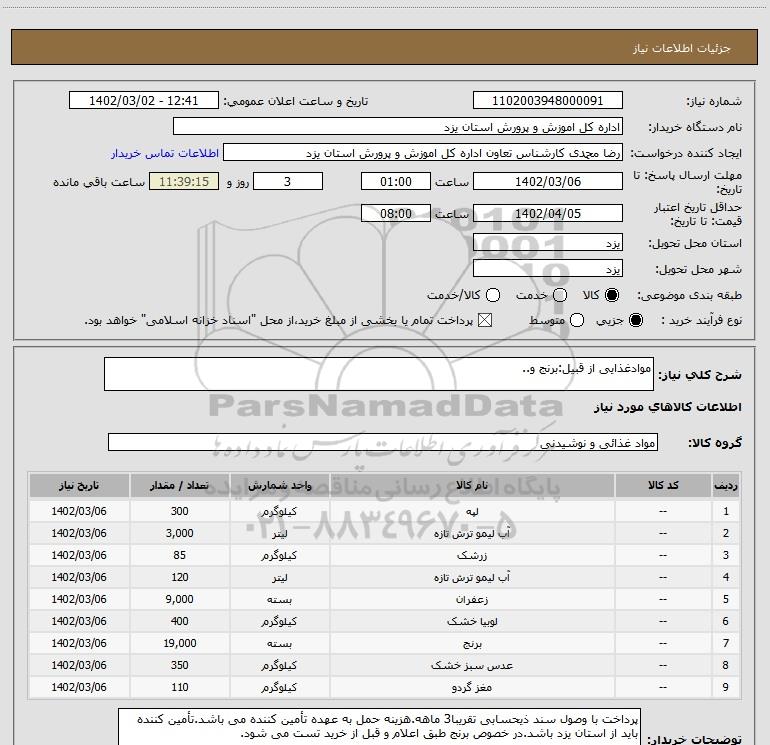Click the quantity 300 cell for لپه
Viewport: 770px width, 745px height.
point(179,511)
